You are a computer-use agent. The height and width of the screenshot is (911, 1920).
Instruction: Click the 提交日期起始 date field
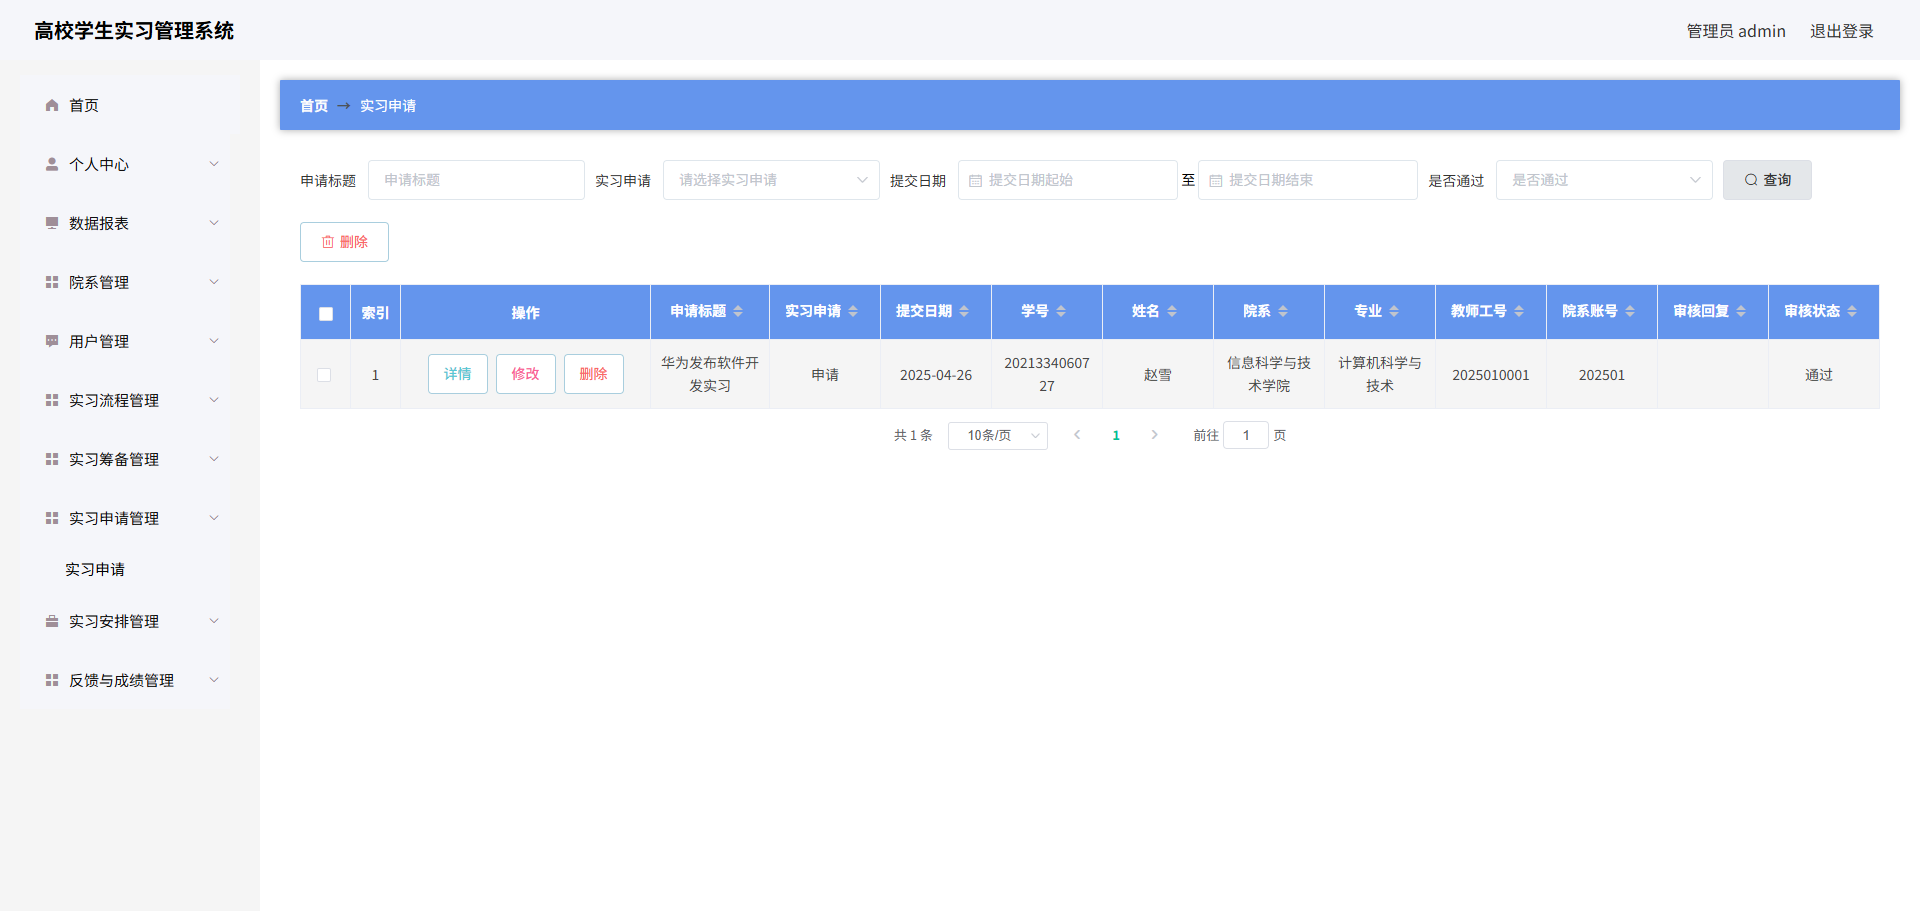click(x=1068, y=180)
